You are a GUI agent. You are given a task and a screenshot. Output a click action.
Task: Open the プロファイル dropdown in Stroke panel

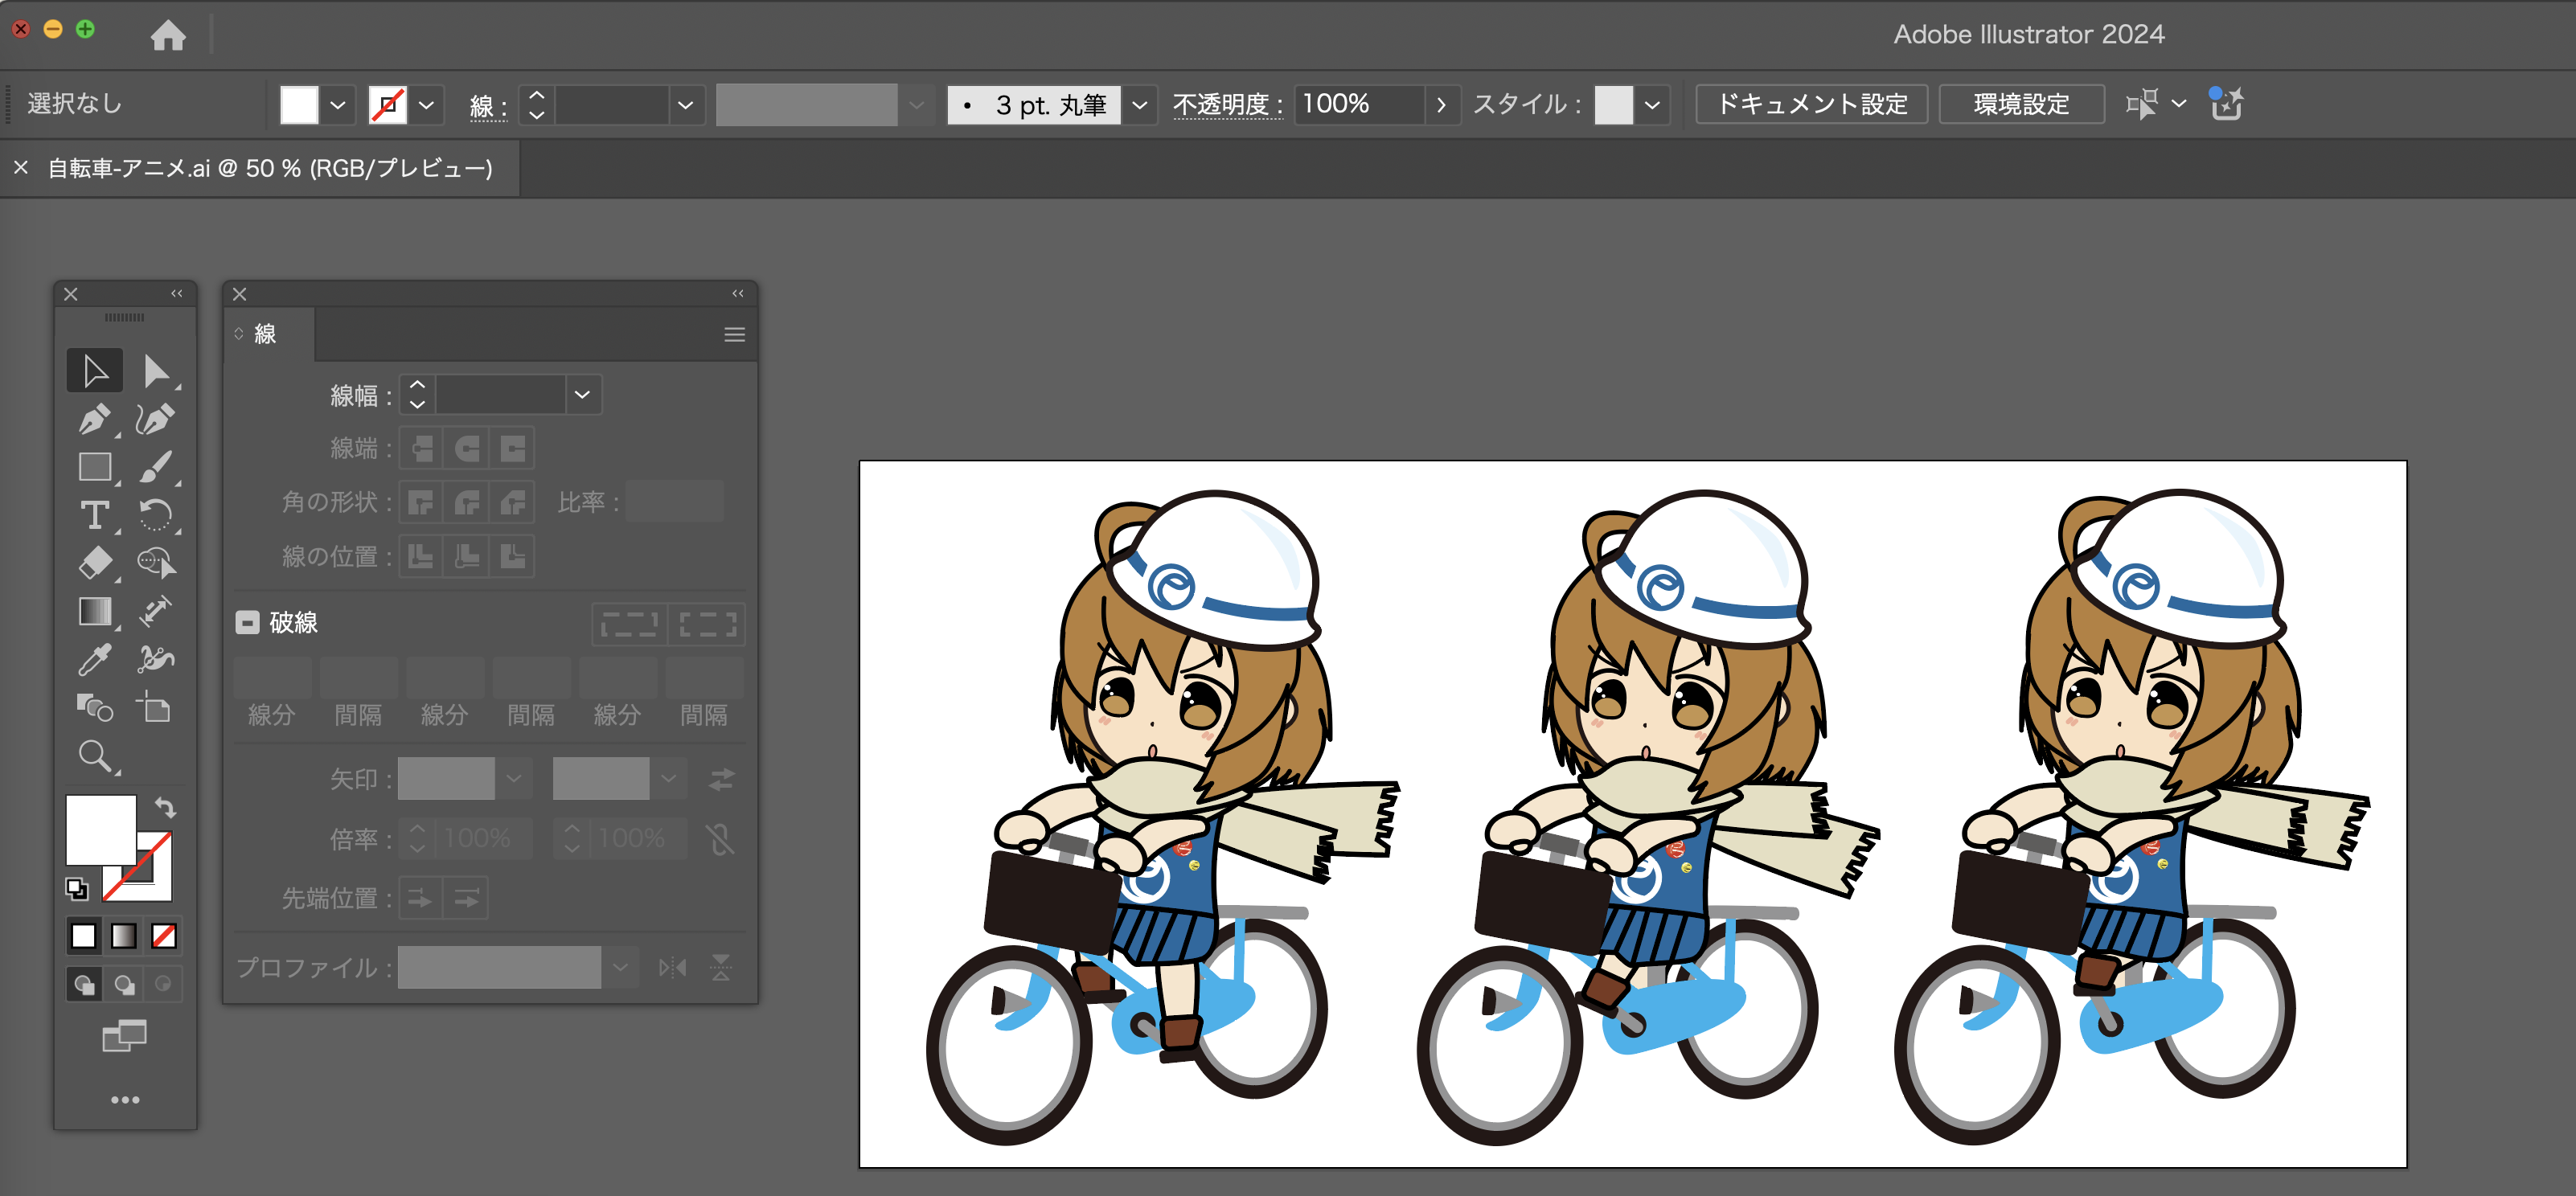pyautogui.click(x=620, y=968)
